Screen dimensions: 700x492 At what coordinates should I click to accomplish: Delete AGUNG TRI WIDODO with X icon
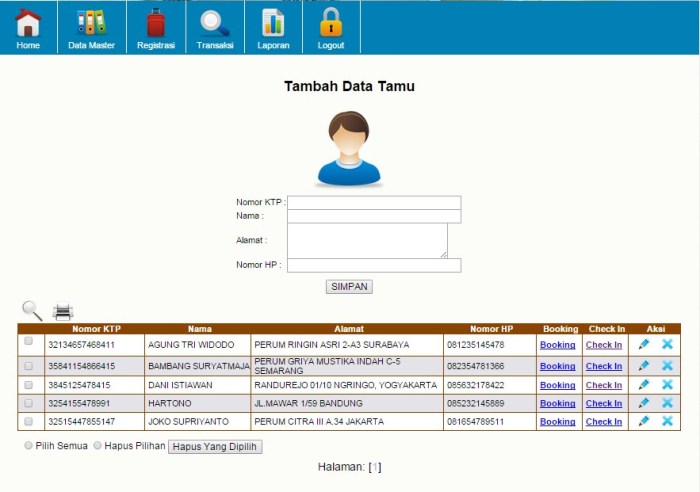[667, 344]
